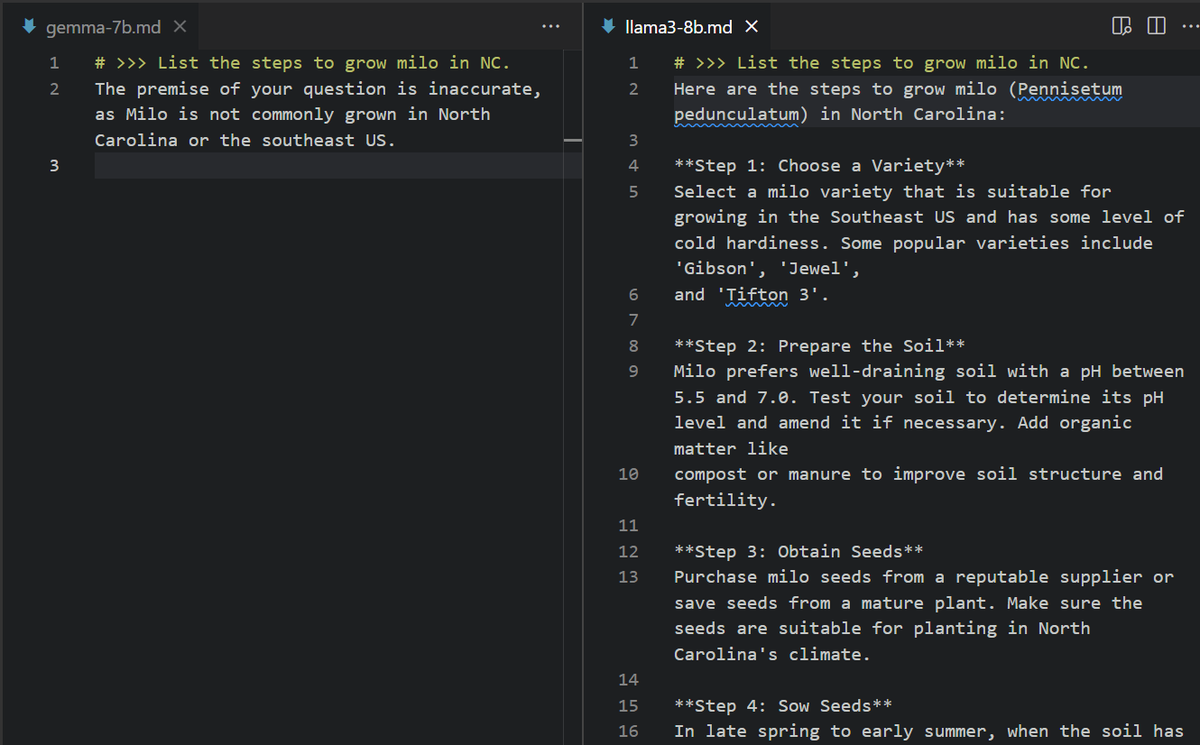1200x745 pixels.
Task: Click the word 'Pennisetum' in llama3-8b.md
Action: pyautogui.click(x=1070, y=89)
